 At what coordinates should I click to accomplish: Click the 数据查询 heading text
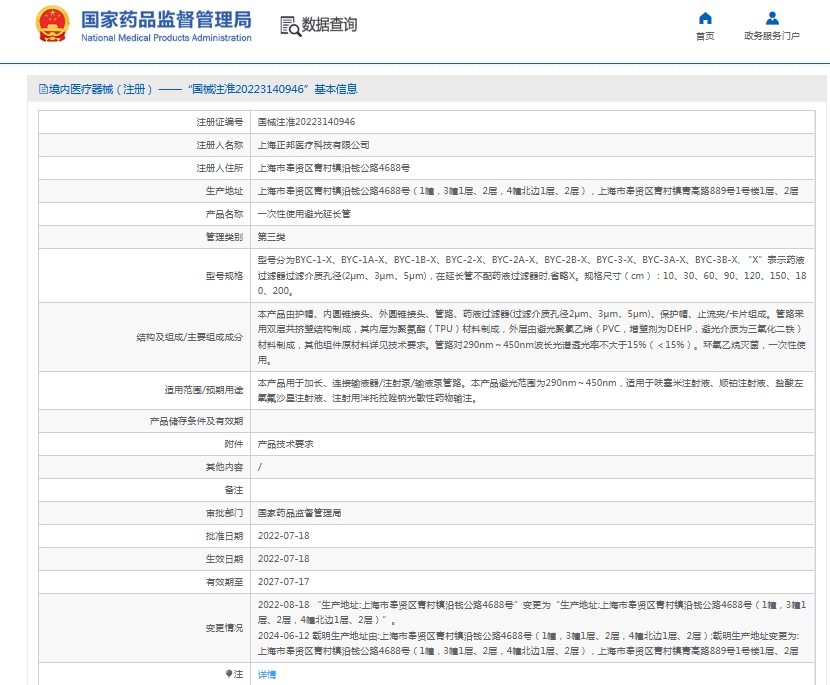click(x=329, y=24)
